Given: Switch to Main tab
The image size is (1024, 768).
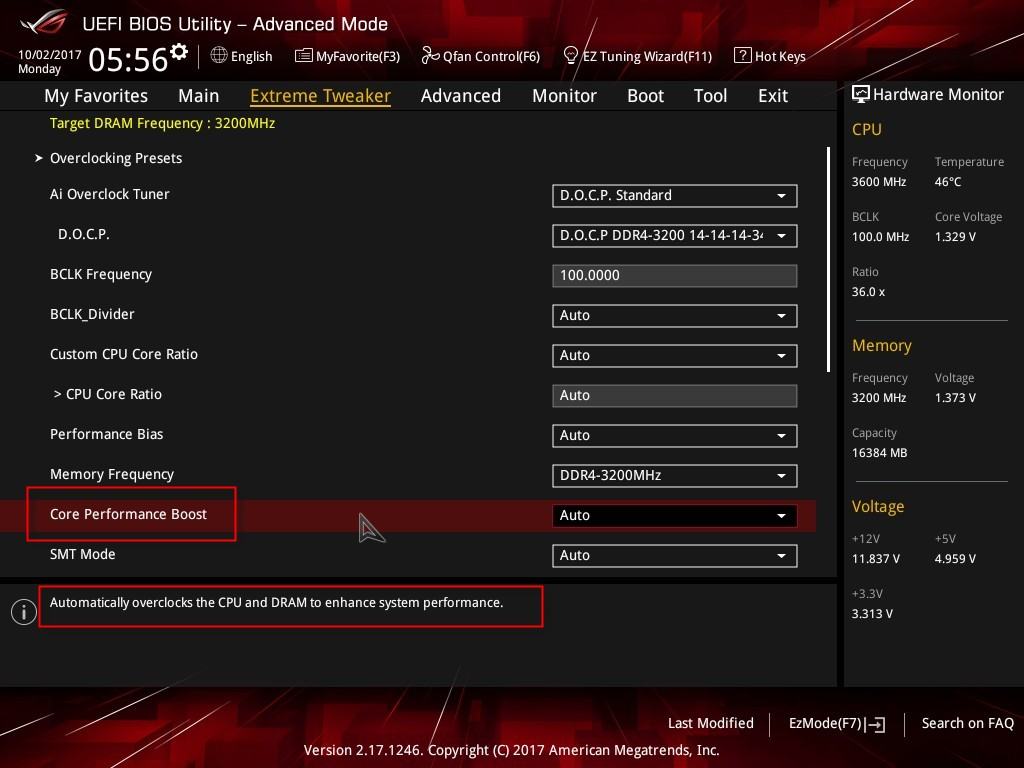Looking at the screenshot, I should [199, 96].
